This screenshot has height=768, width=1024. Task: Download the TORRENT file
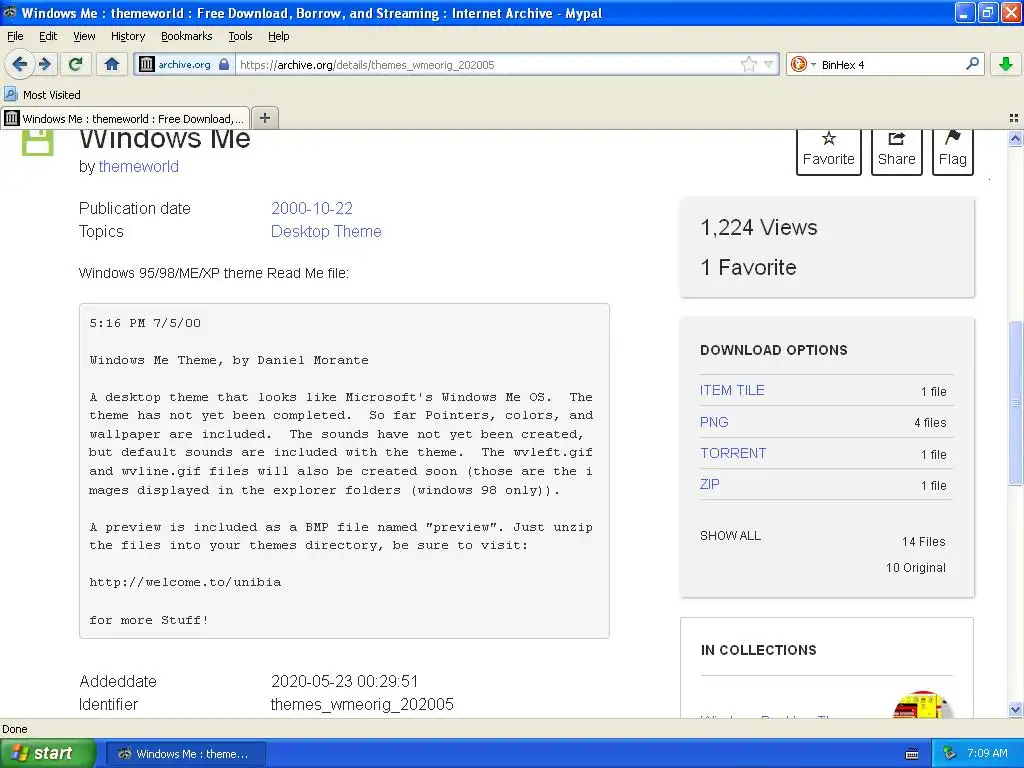pos(733,453)
